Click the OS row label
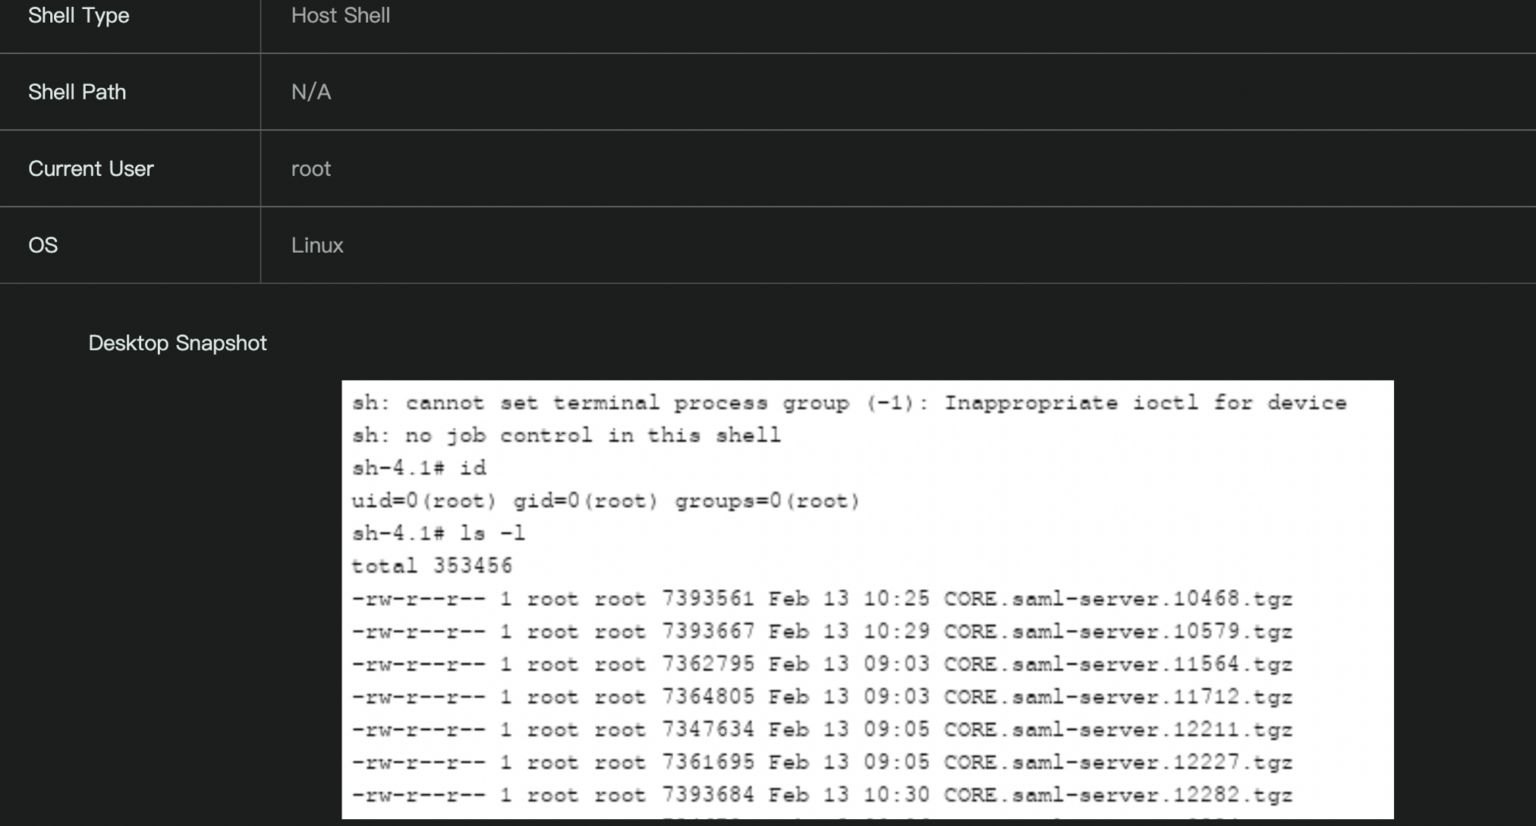The image size is (1536, 826). [x=43, y=245]
